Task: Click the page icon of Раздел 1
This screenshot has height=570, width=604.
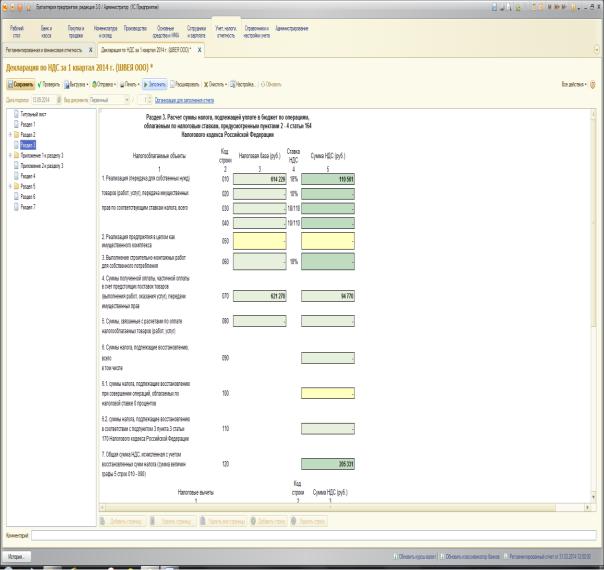Action: click(x=16, y=124)
